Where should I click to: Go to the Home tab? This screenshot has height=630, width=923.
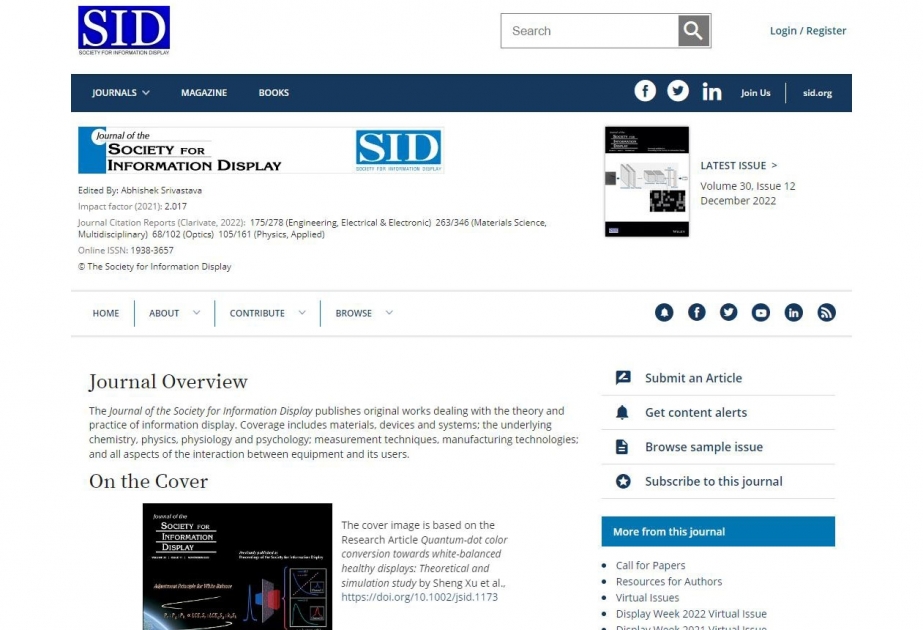106,313
